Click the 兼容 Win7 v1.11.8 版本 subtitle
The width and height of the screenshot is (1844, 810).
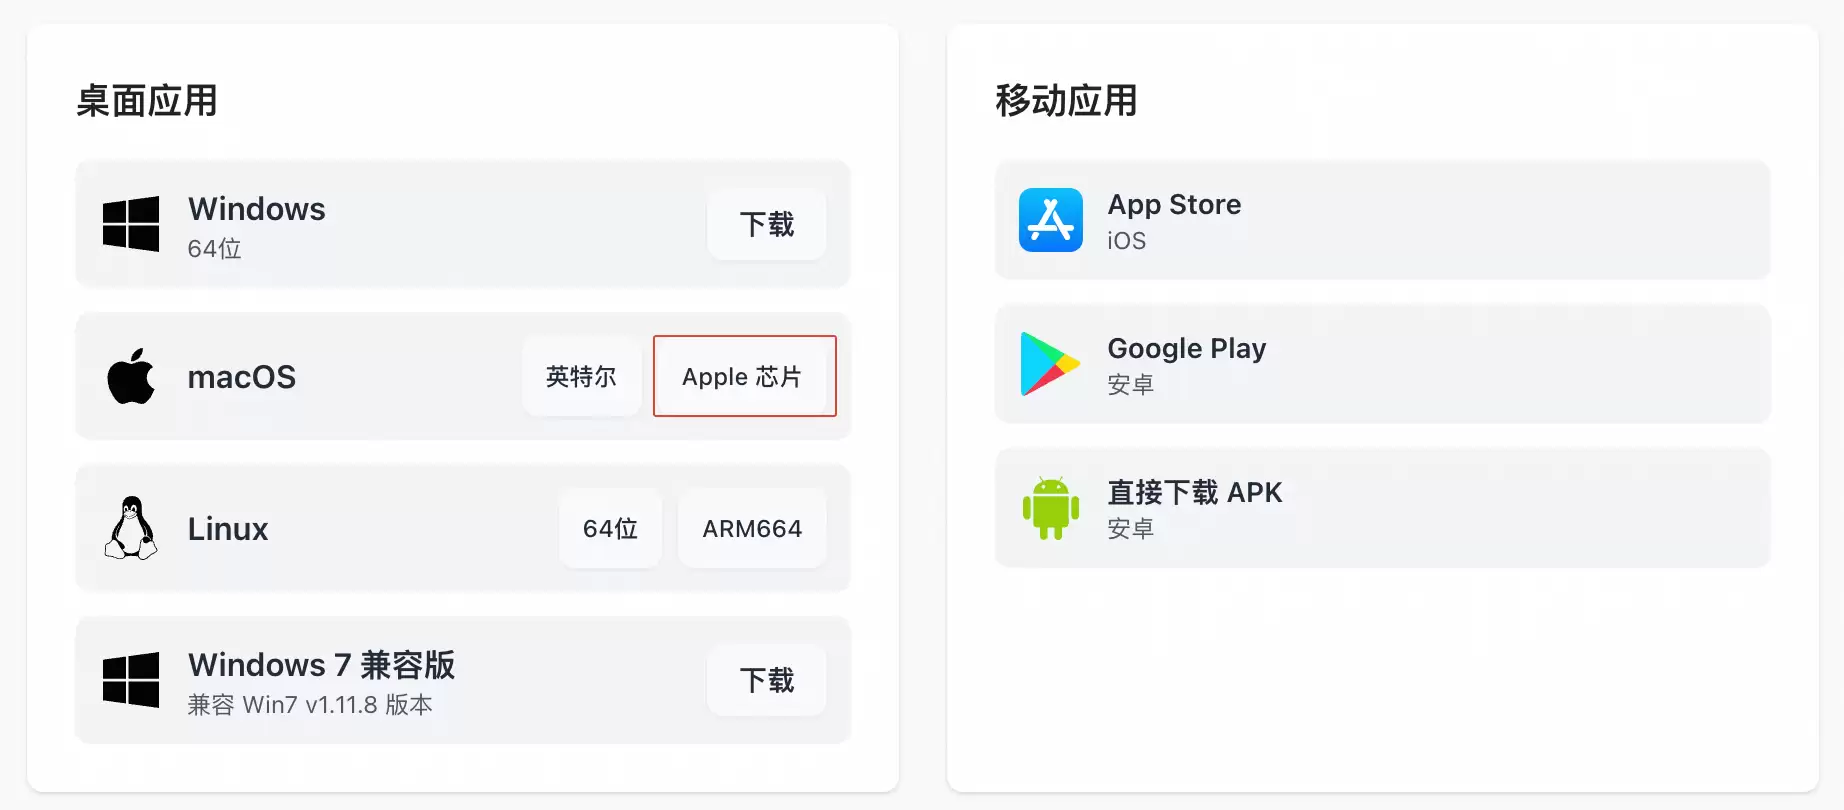point(310,705)
